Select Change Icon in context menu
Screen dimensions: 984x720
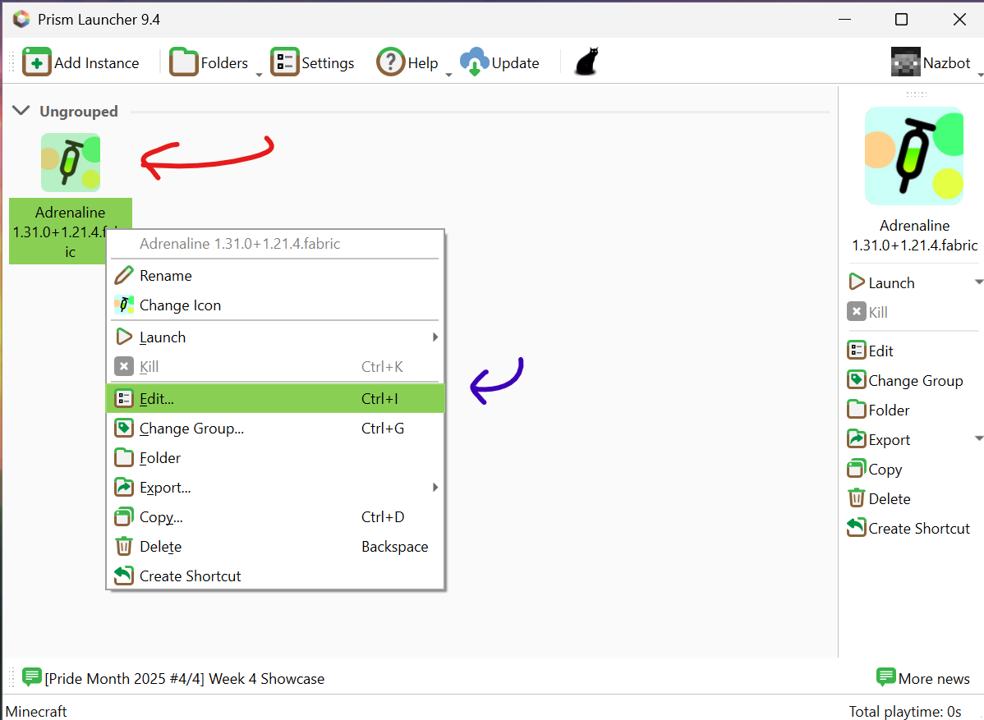click(x=180, y=305)
